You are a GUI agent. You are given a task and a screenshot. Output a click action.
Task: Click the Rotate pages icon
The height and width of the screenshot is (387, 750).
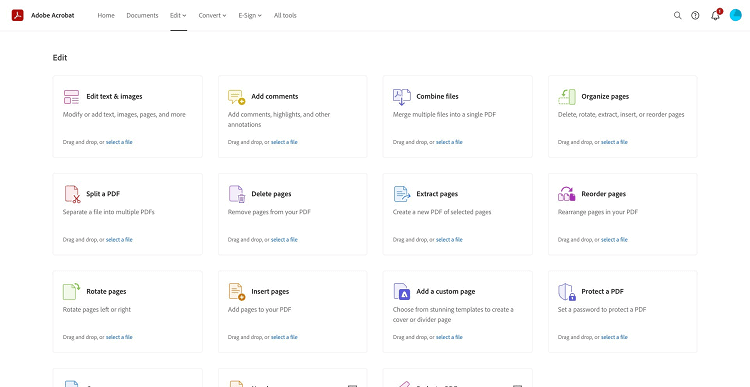pyautogui.click(x=71, y=291)
